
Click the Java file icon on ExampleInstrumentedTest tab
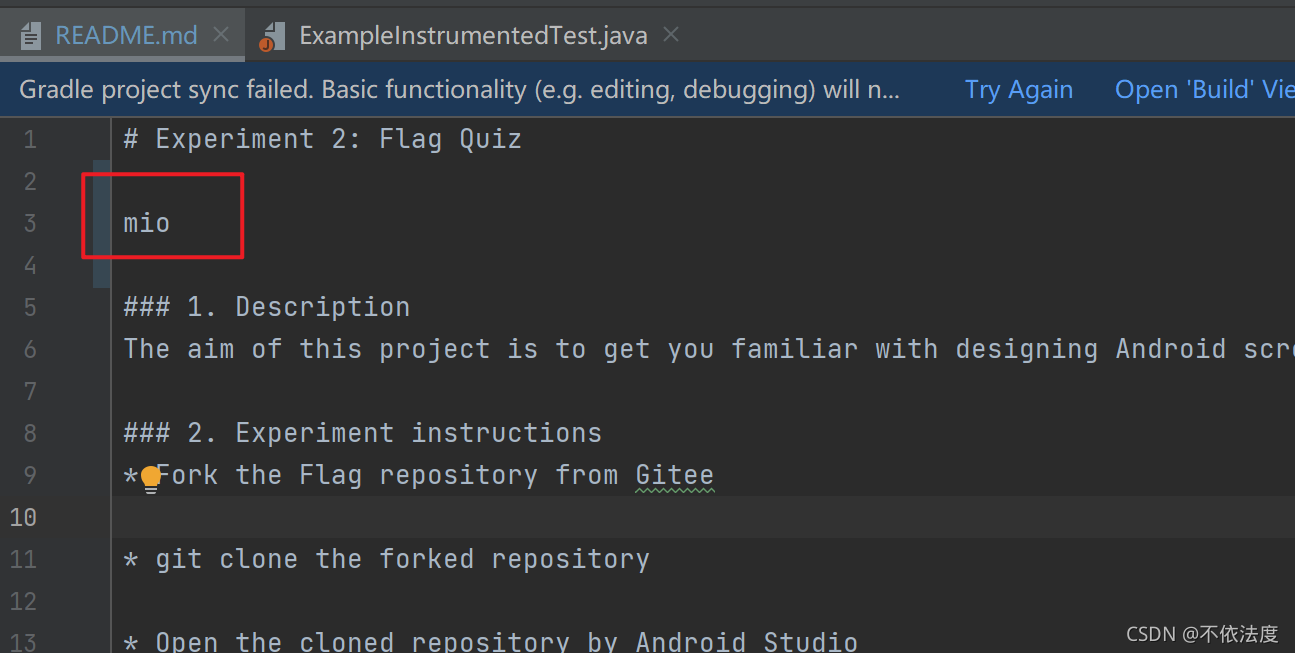[271, 37]
